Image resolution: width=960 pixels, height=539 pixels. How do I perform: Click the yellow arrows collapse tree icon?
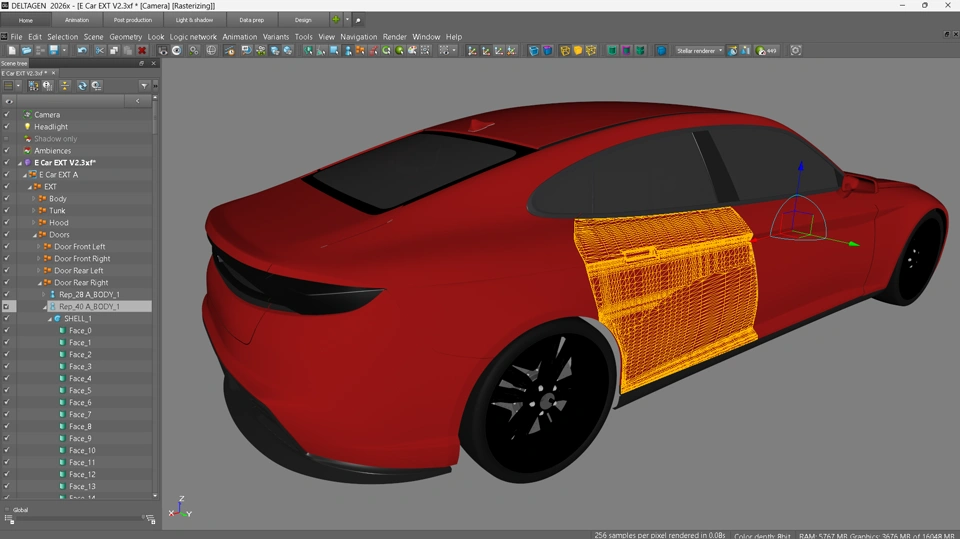pyautogui.click(x=65, y=86)
